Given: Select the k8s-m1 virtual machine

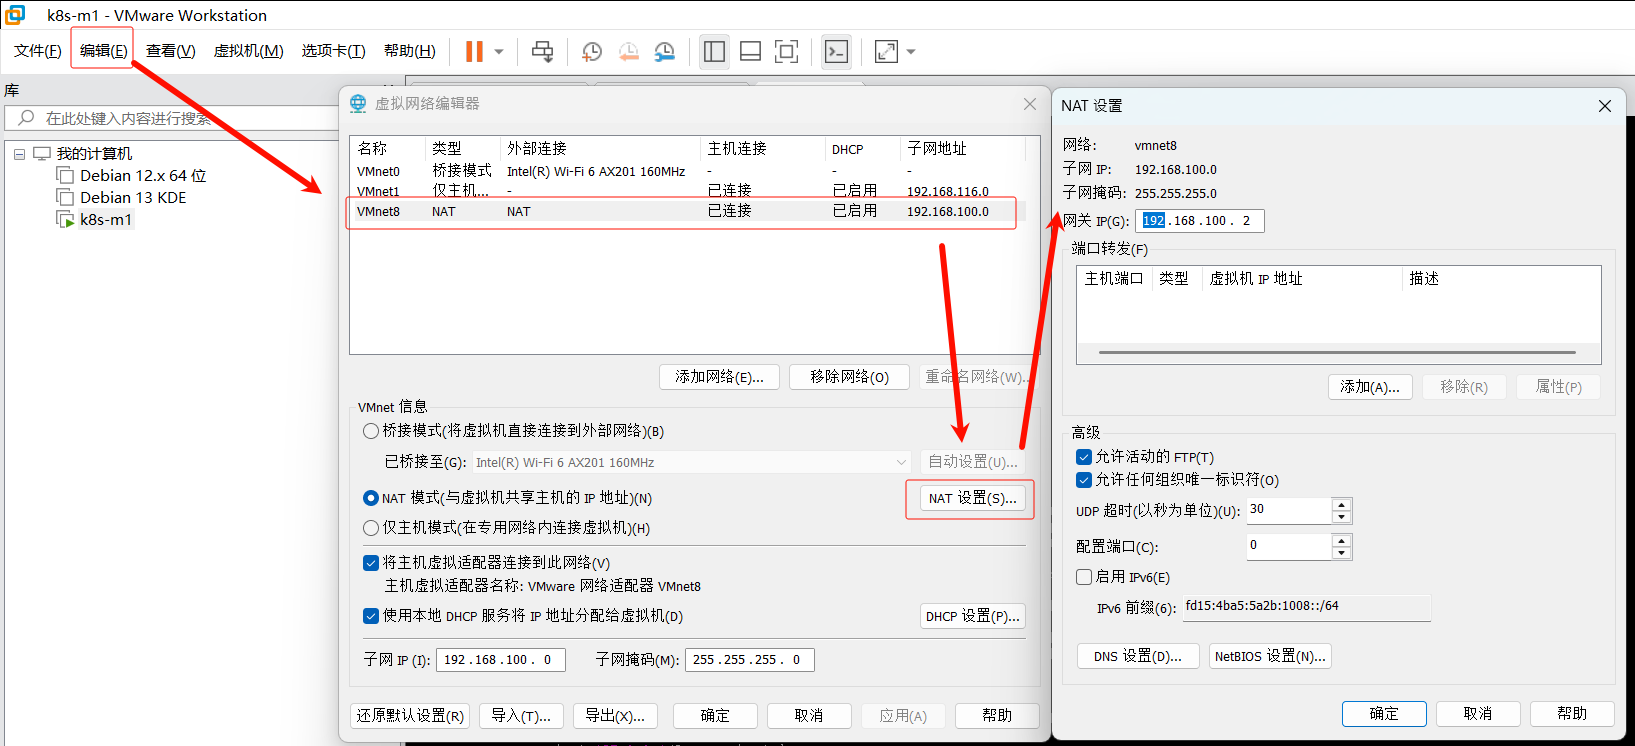Looking at the screenshot, I should (x=106, y=220).
